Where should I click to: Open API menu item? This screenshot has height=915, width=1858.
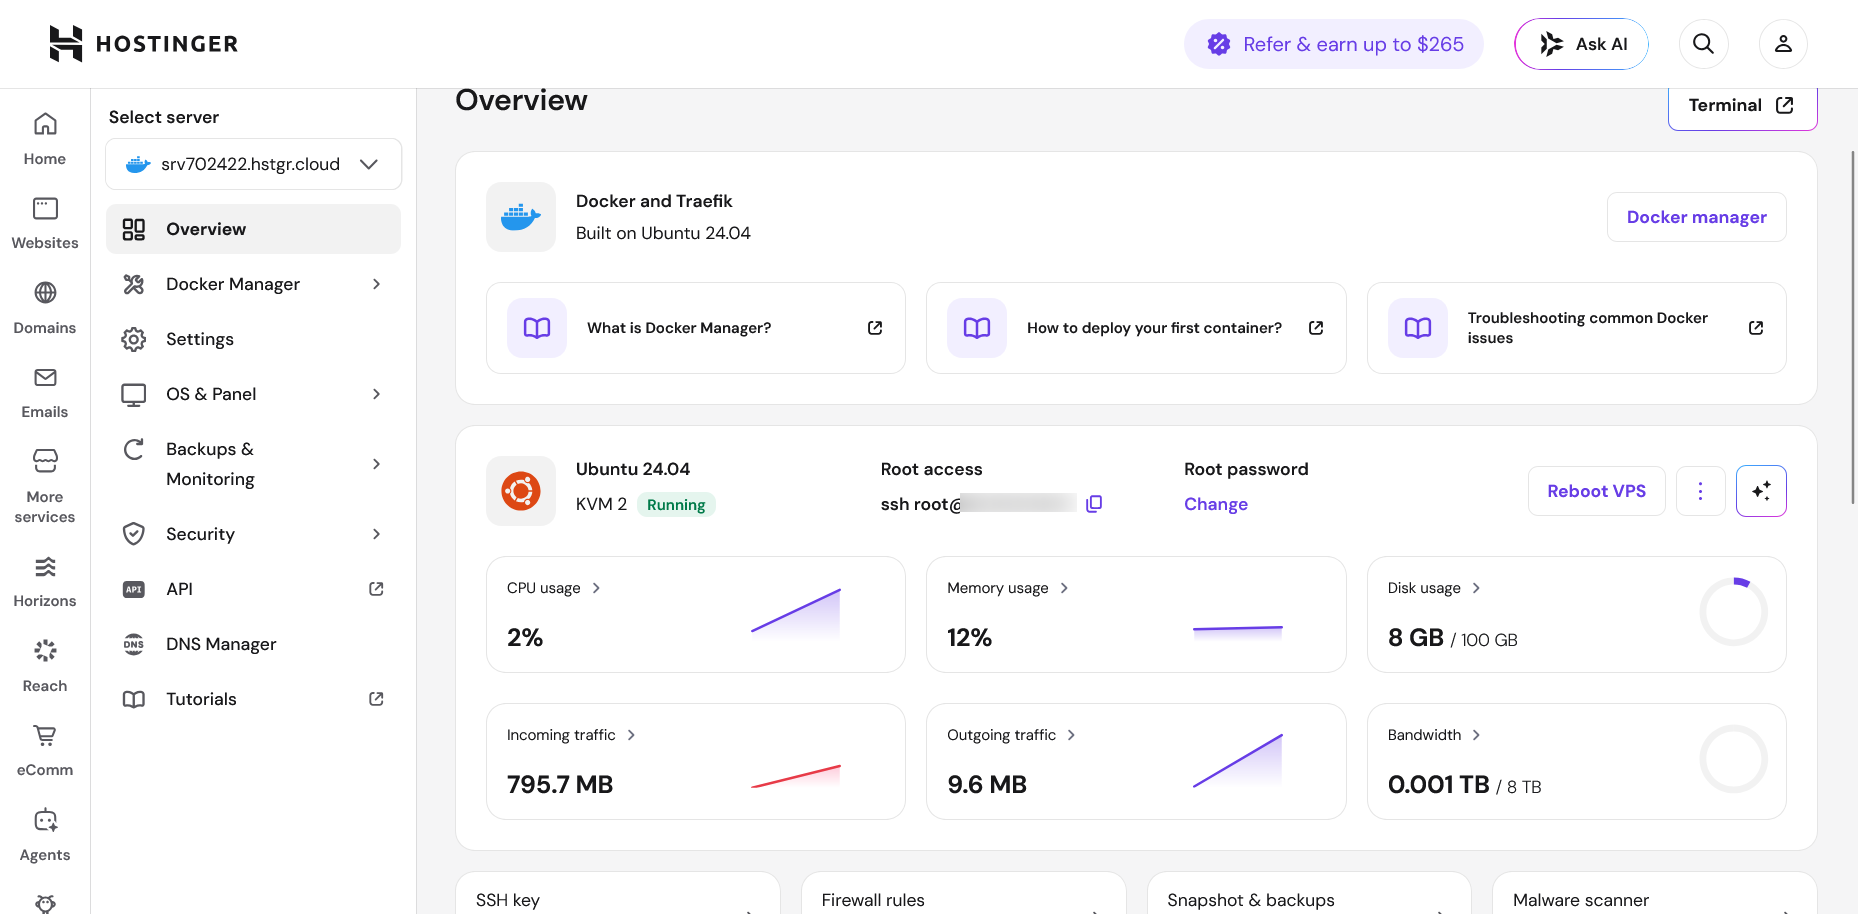(254, 589)
